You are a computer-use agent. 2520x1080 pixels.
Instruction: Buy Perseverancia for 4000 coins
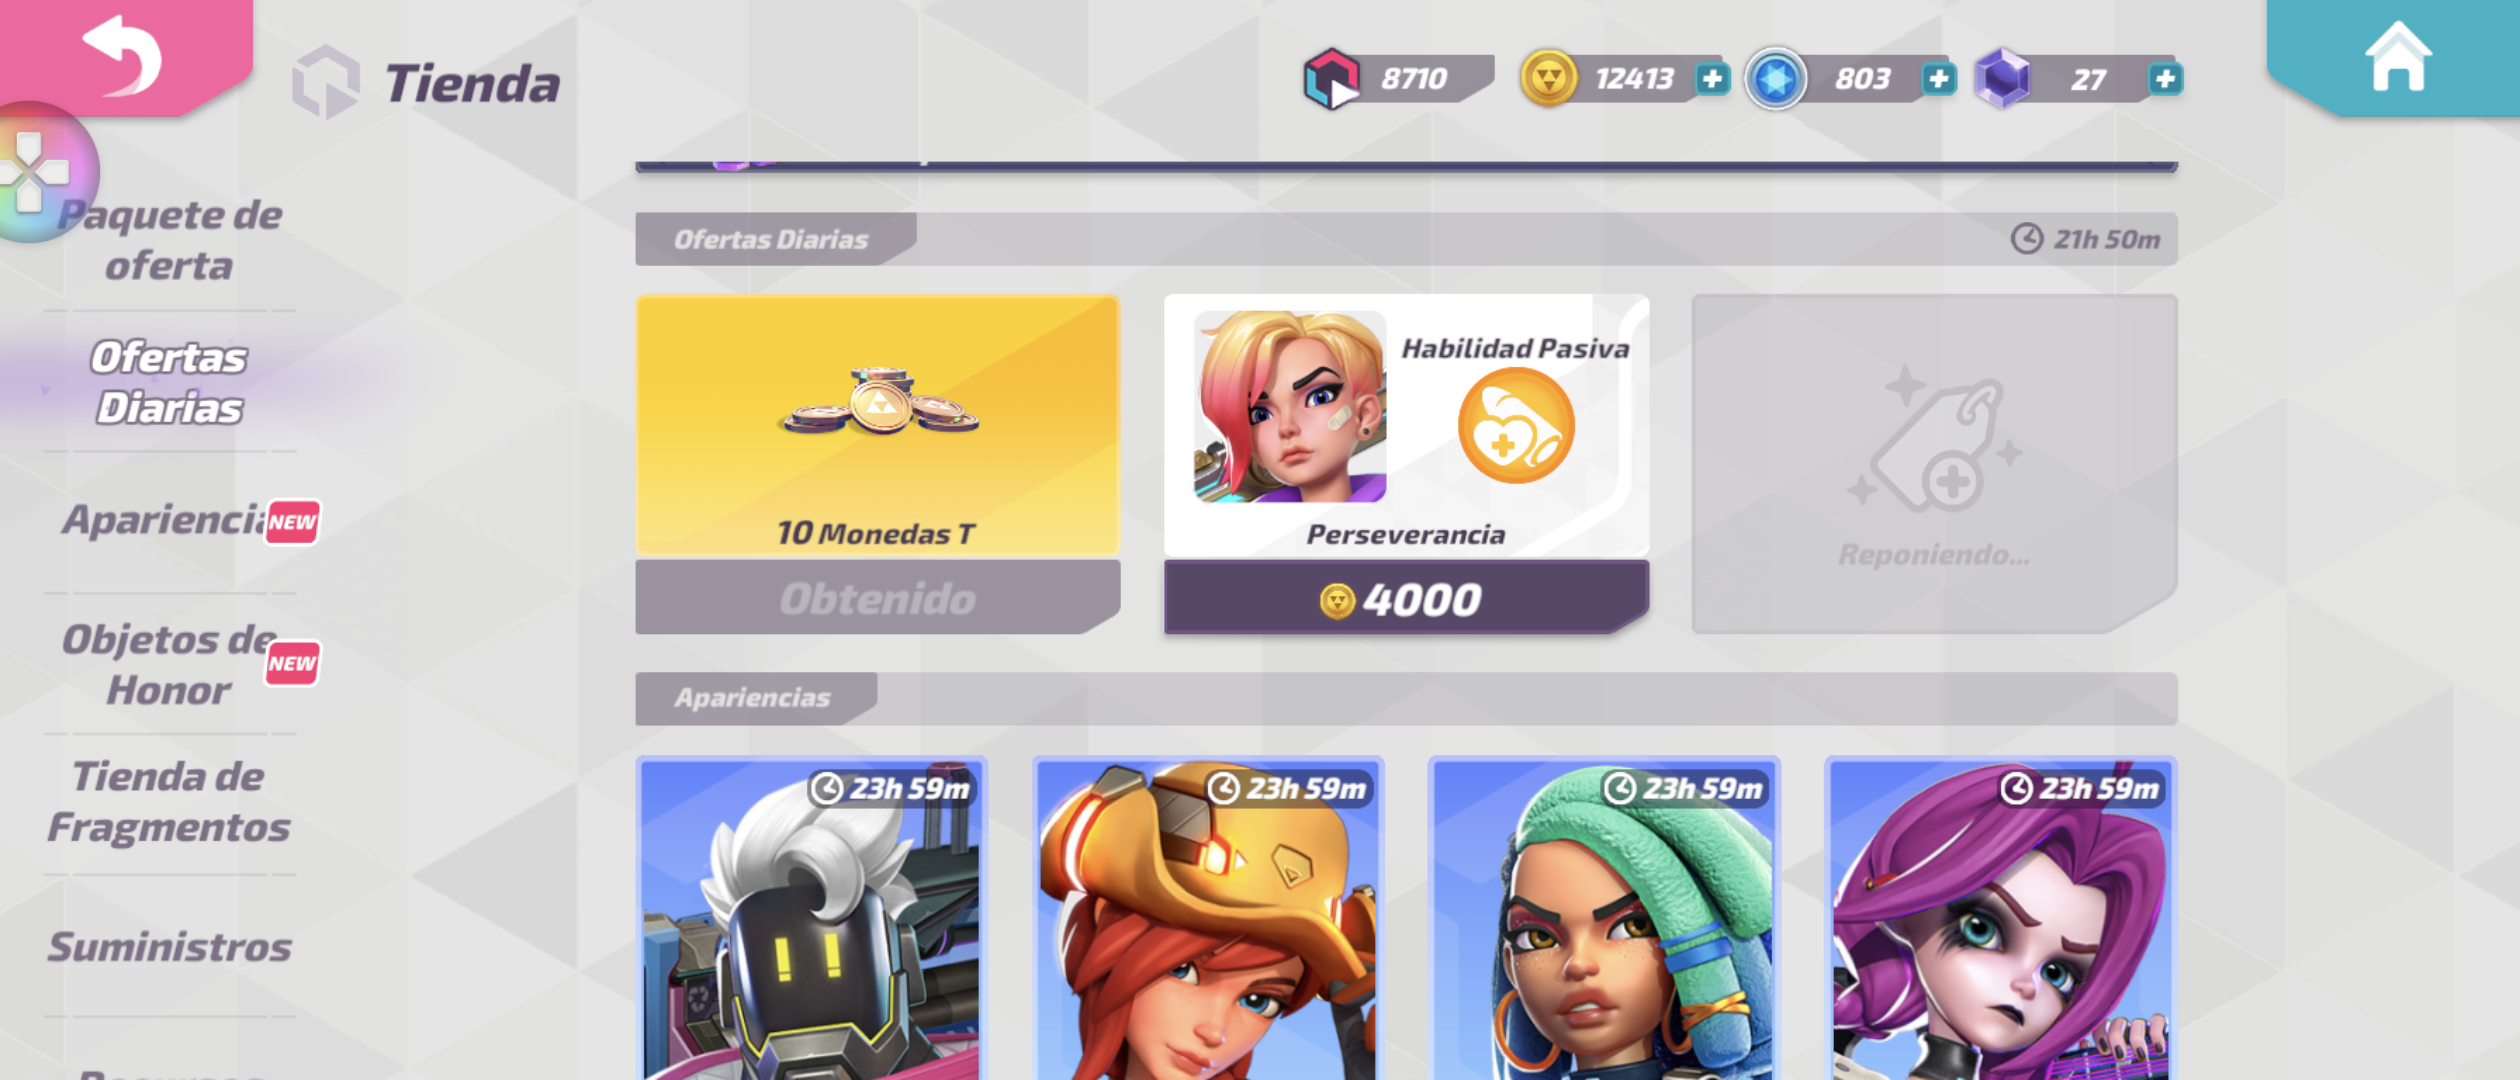pos(1406,598)
